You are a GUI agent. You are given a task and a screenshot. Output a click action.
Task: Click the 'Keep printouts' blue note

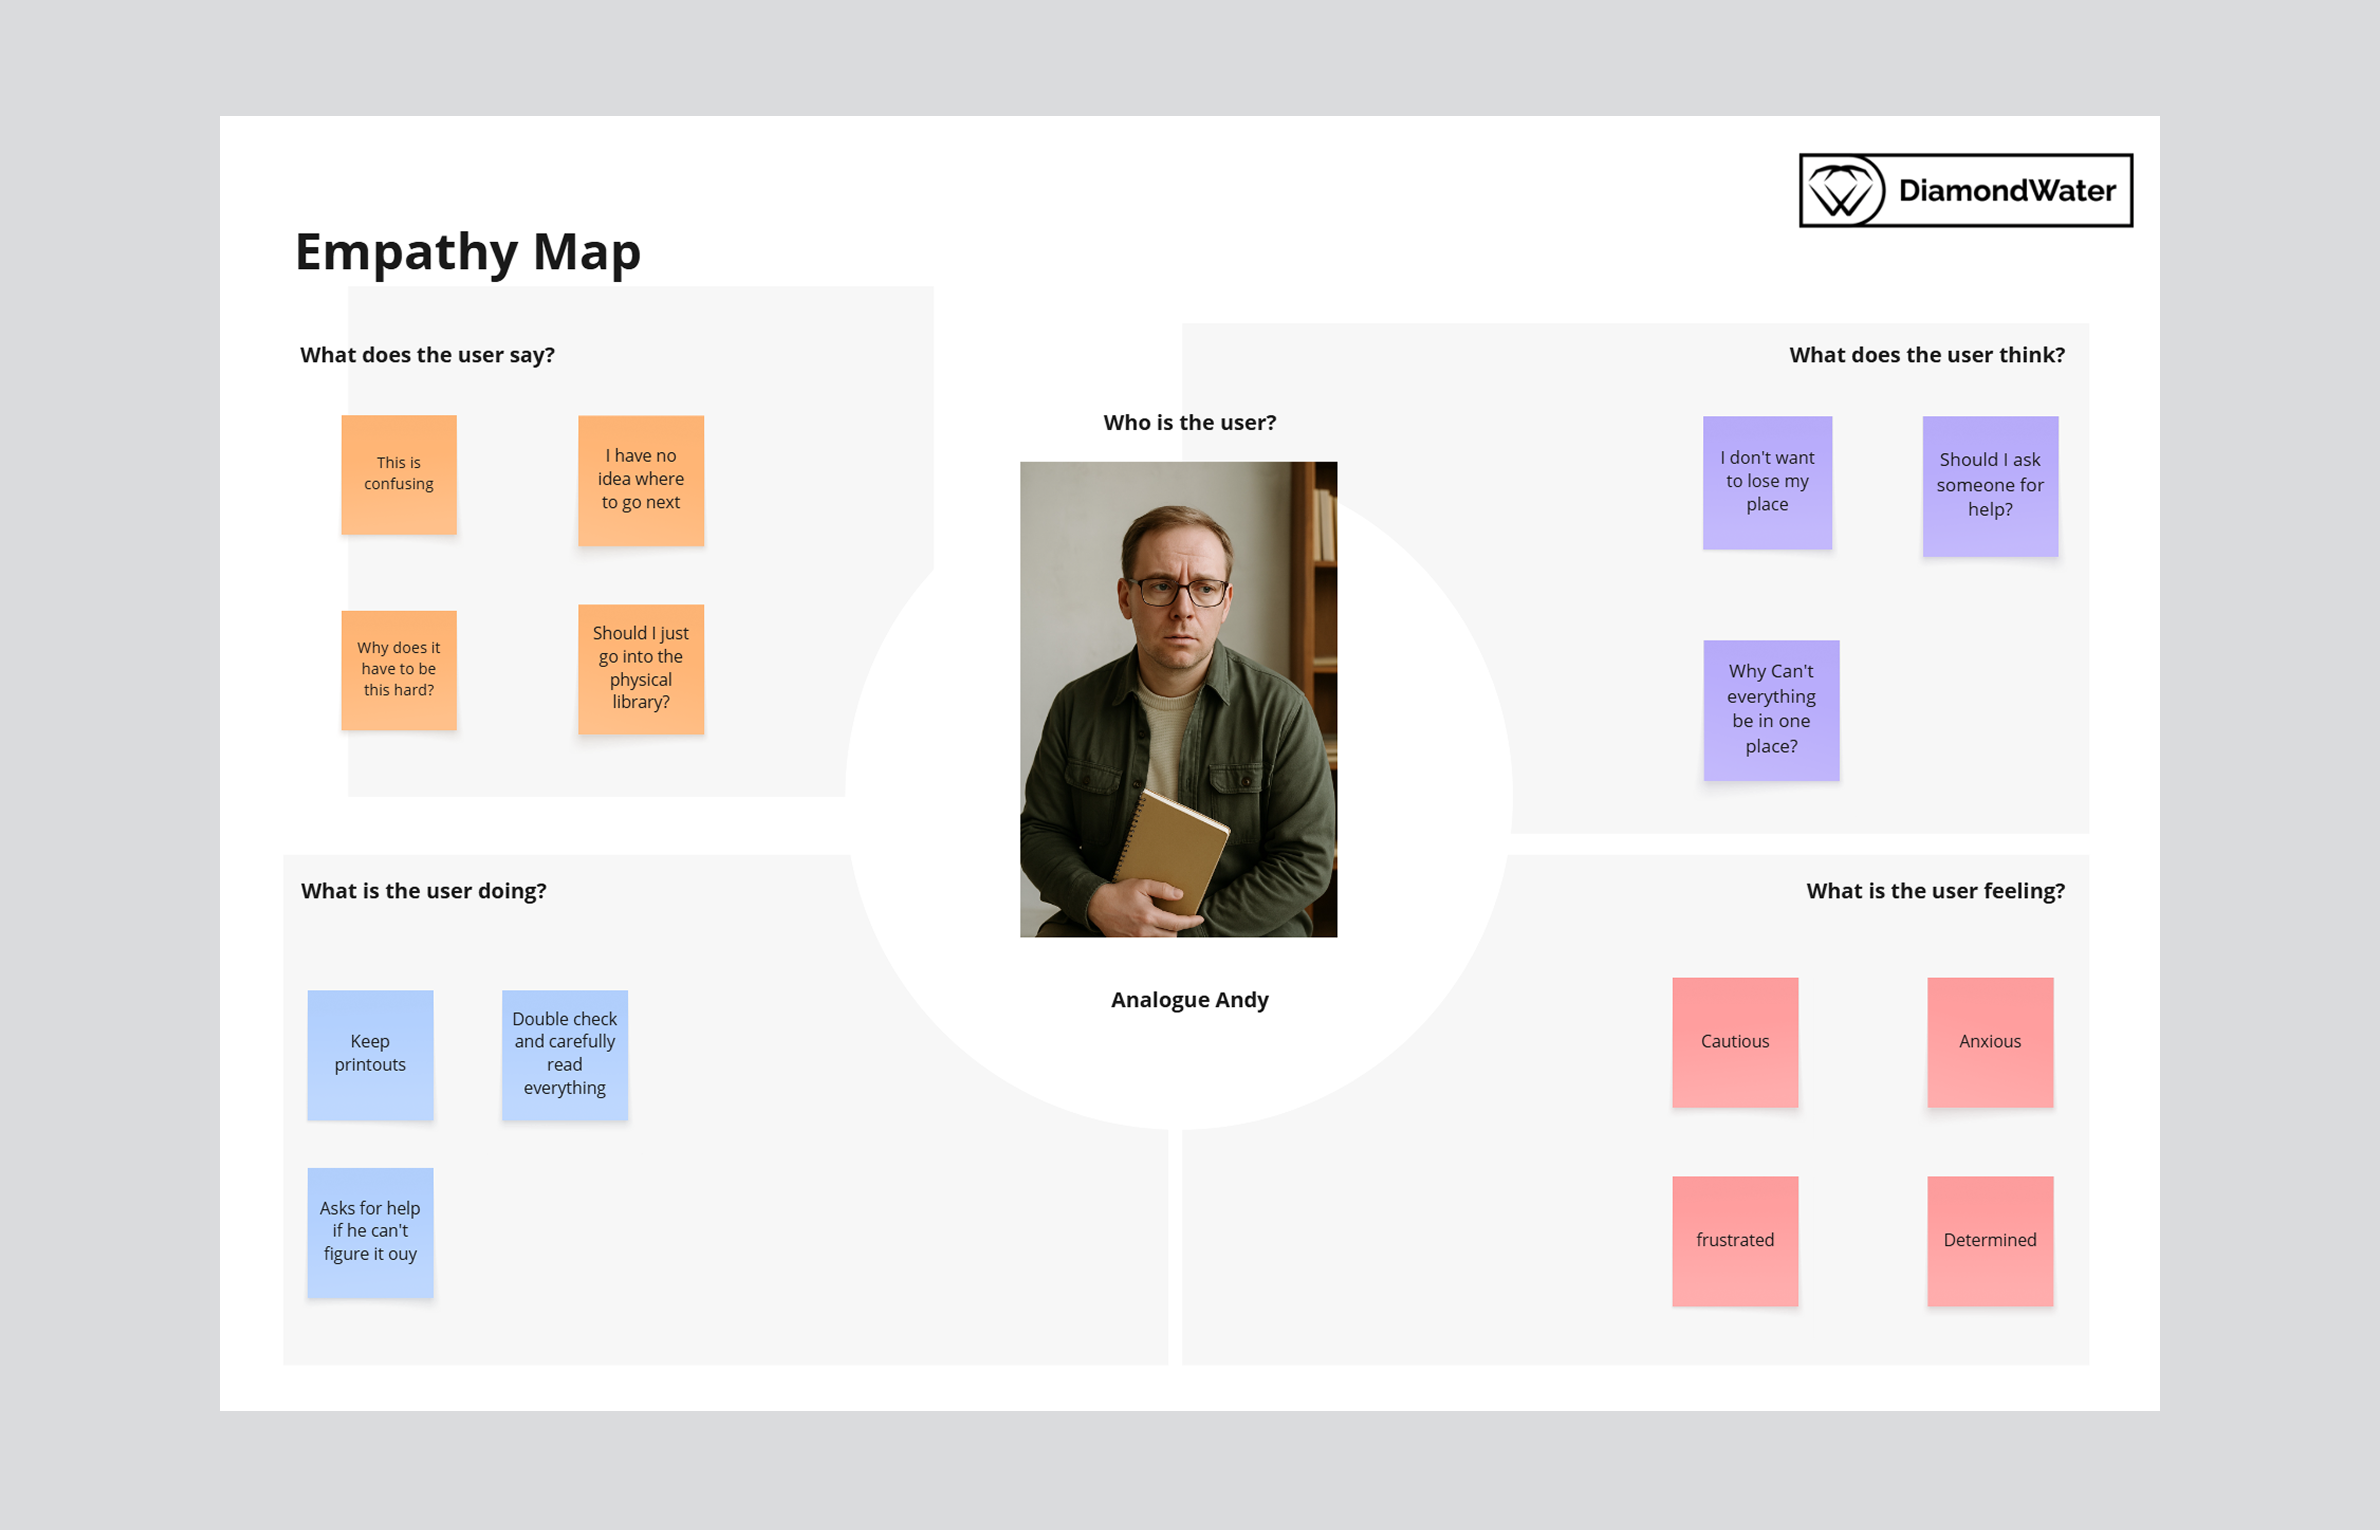click(x=370, y=1054)
